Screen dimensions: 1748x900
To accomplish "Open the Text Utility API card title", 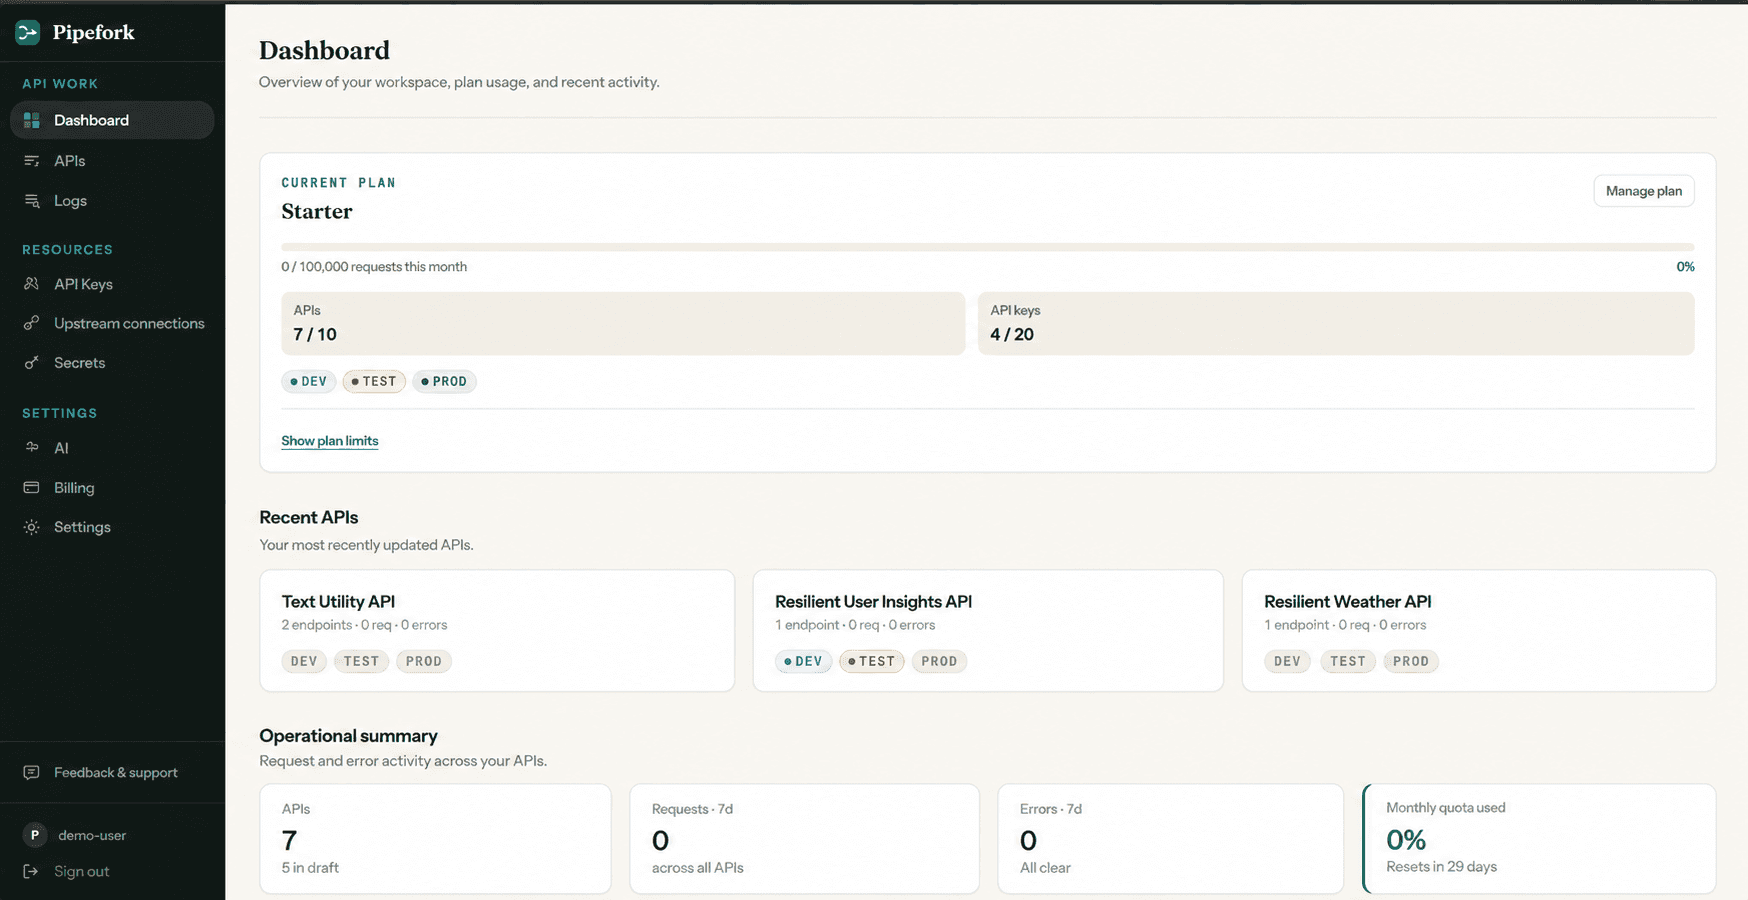I will (x=338, y=602).
